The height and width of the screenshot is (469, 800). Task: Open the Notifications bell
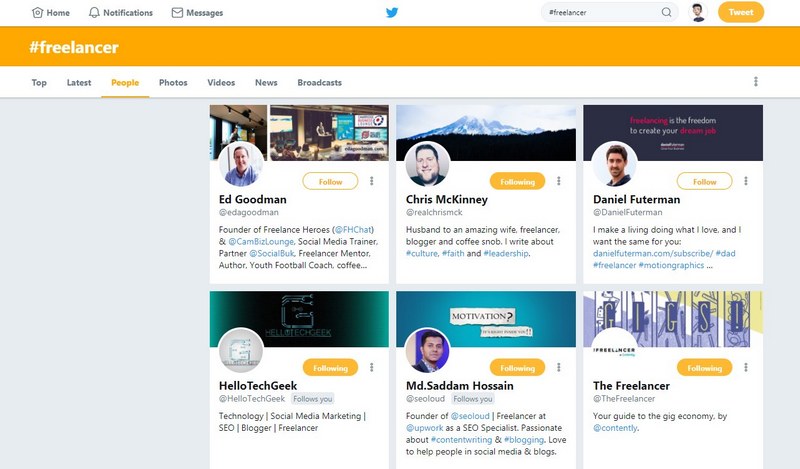click(94, 13)
